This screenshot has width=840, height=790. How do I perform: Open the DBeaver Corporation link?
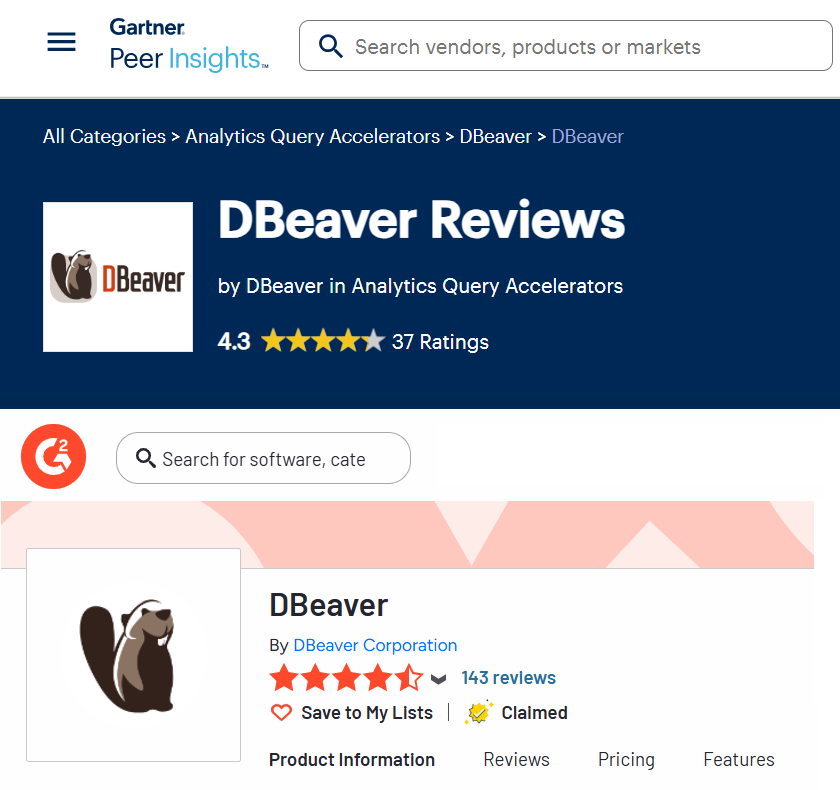375,645
